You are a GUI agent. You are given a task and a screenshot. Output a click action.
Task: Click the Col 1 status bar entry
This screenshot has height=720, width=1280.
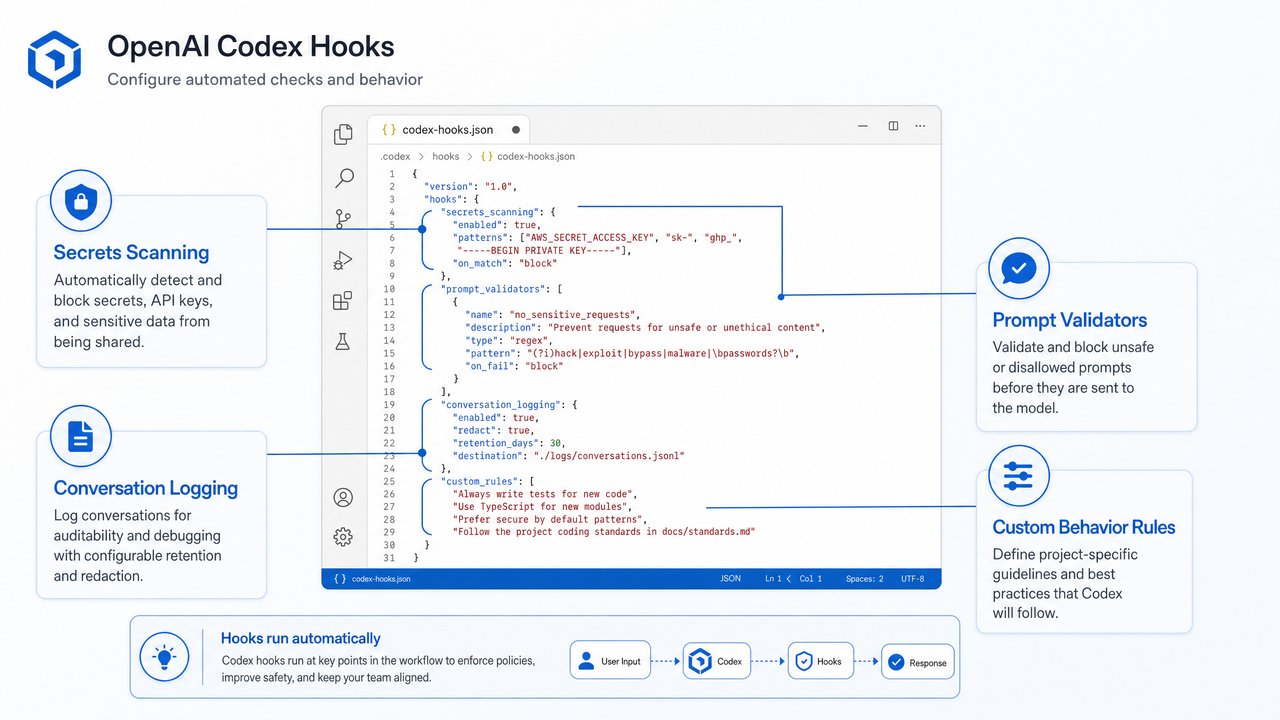(x=811, y=579)
